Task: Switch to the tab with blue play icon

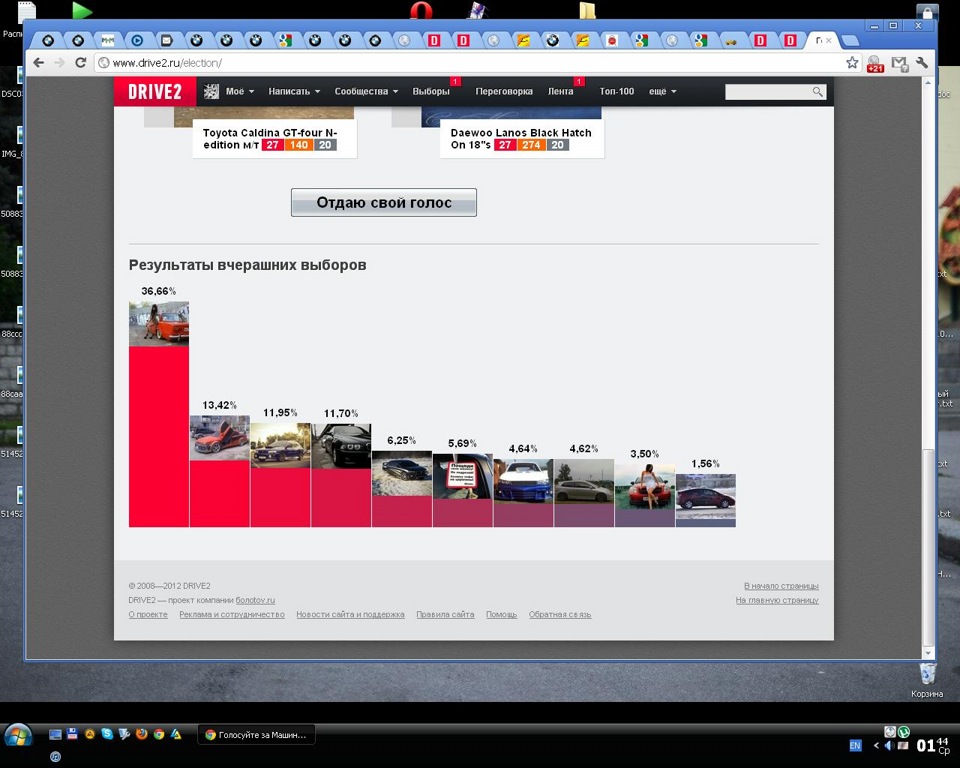Action: (137, 40)
